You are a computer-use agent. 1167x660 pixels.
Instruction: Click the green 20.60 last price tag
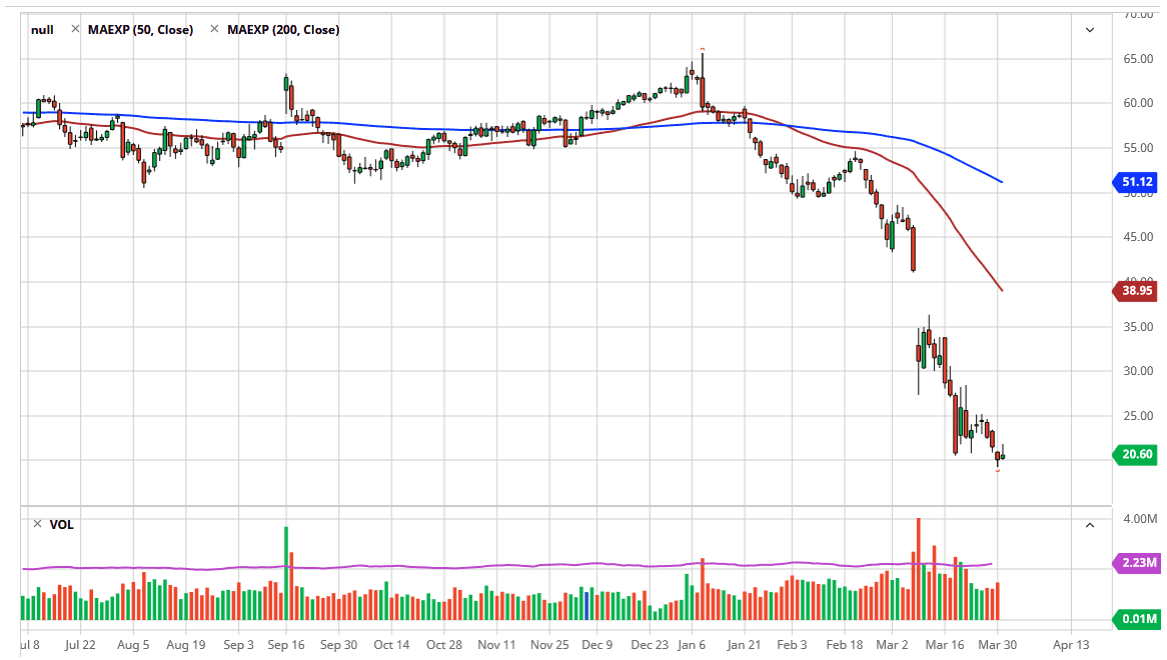pos(1134,454)
